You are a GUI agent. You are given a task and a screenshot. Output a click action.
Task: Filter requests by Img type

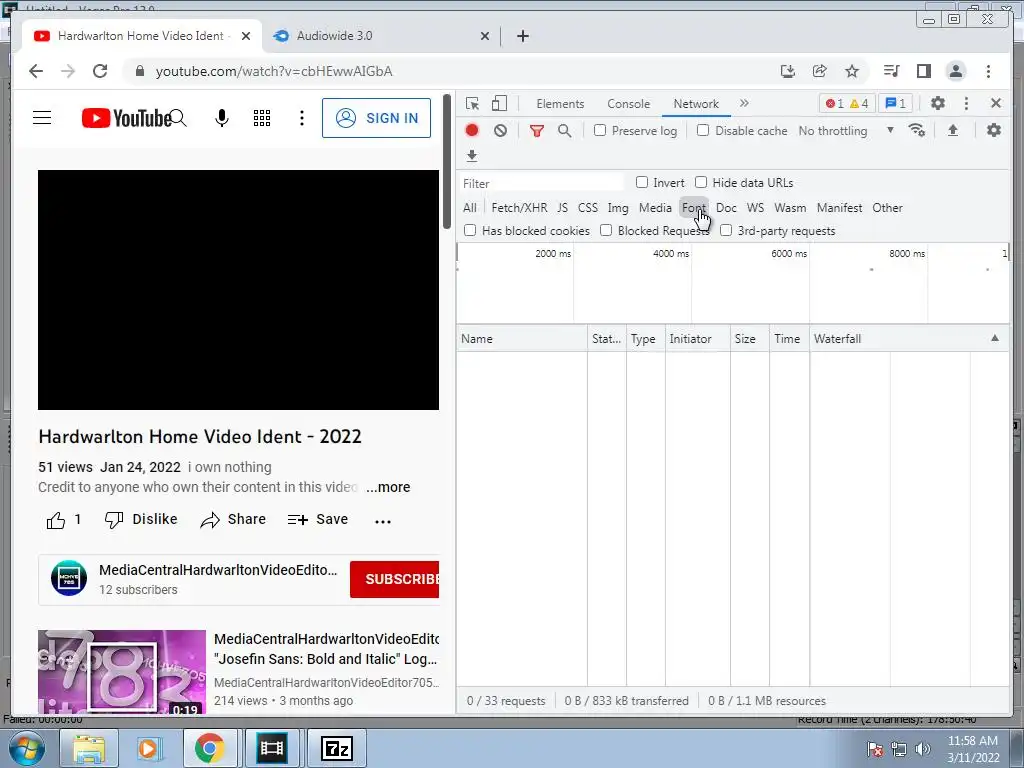pyautogui.click(x=618, y=208)
